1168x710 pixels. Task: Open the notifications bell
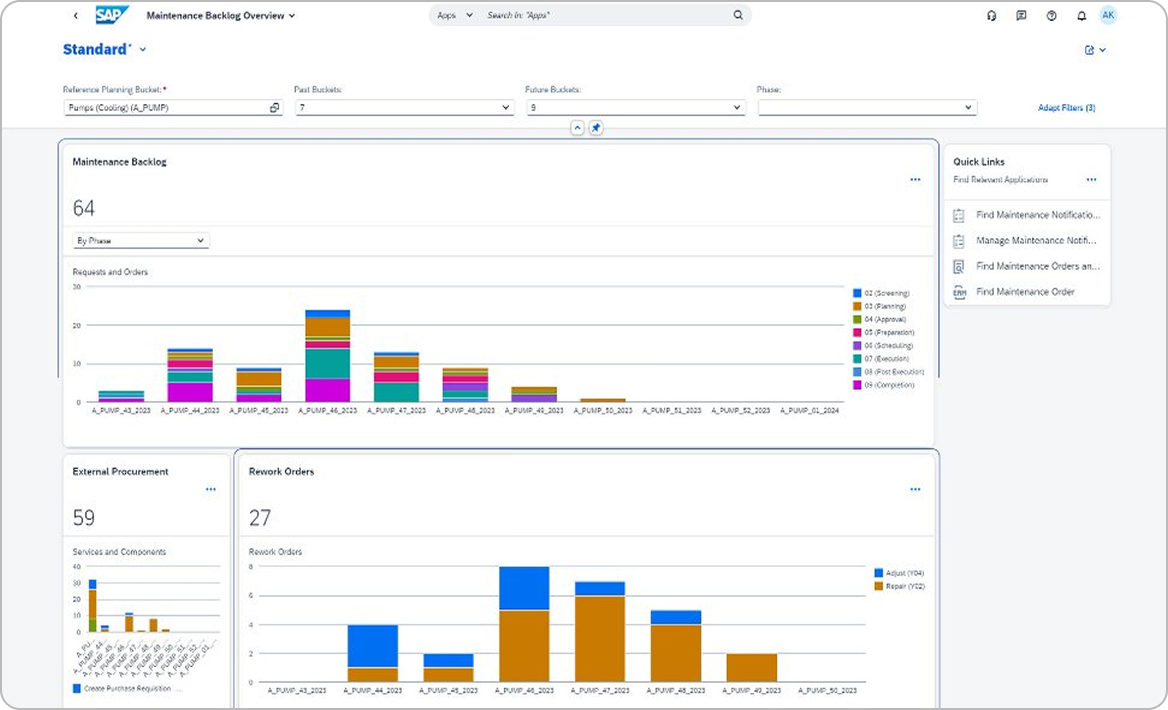pos(1081,16)
